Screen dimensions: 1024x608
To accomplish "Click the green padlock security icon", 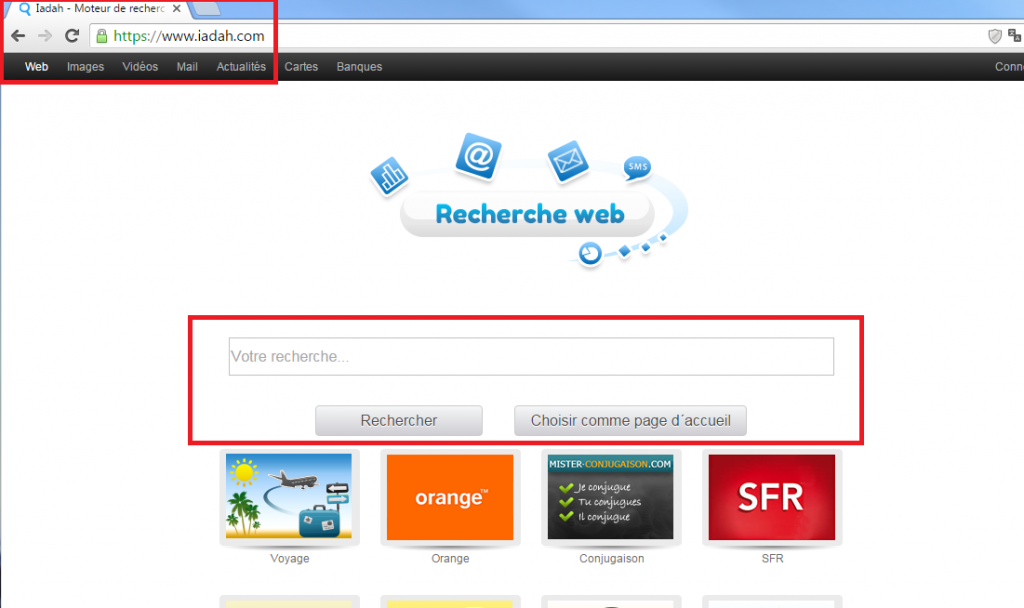I will coord(100,36).
